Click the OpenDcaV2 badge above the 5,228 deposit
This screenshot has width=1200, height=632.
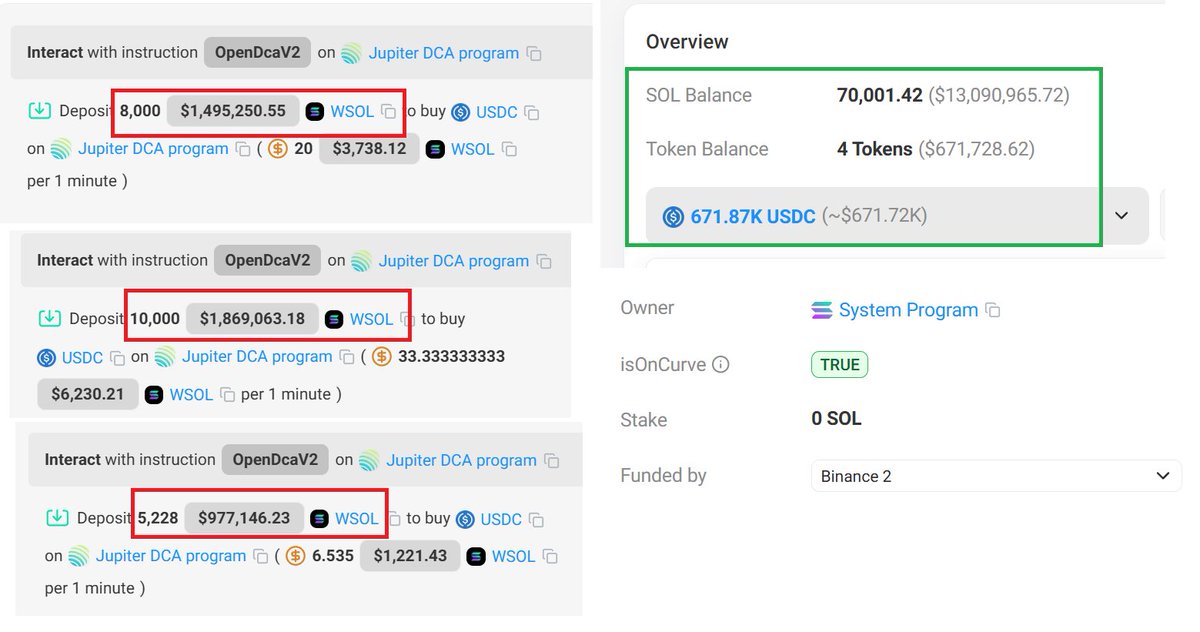[275, 460]
